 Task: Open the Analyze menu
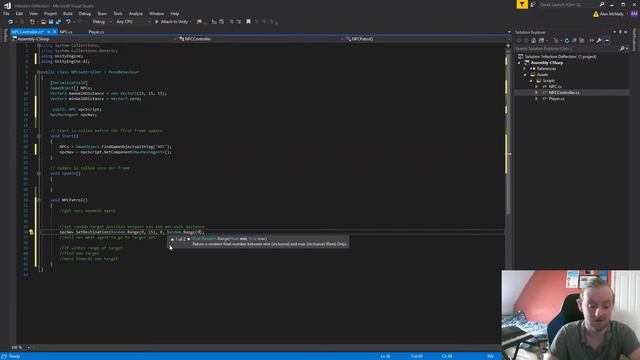(136, 13)
